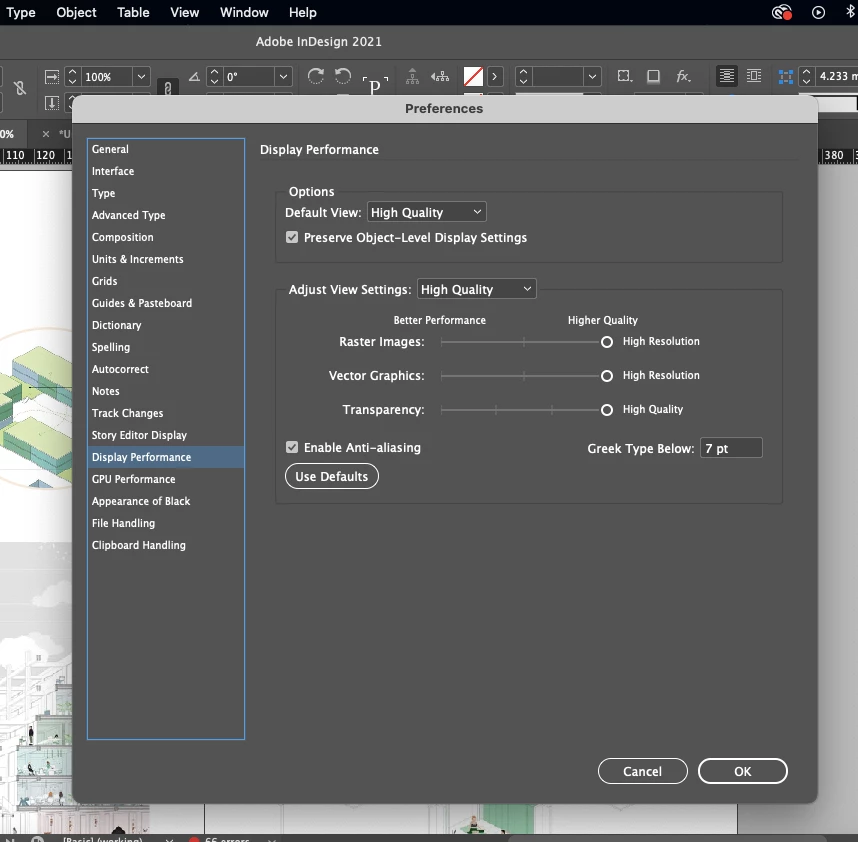Open the View menu
This screenshot has height=842, width=858.
coord(184,12)
